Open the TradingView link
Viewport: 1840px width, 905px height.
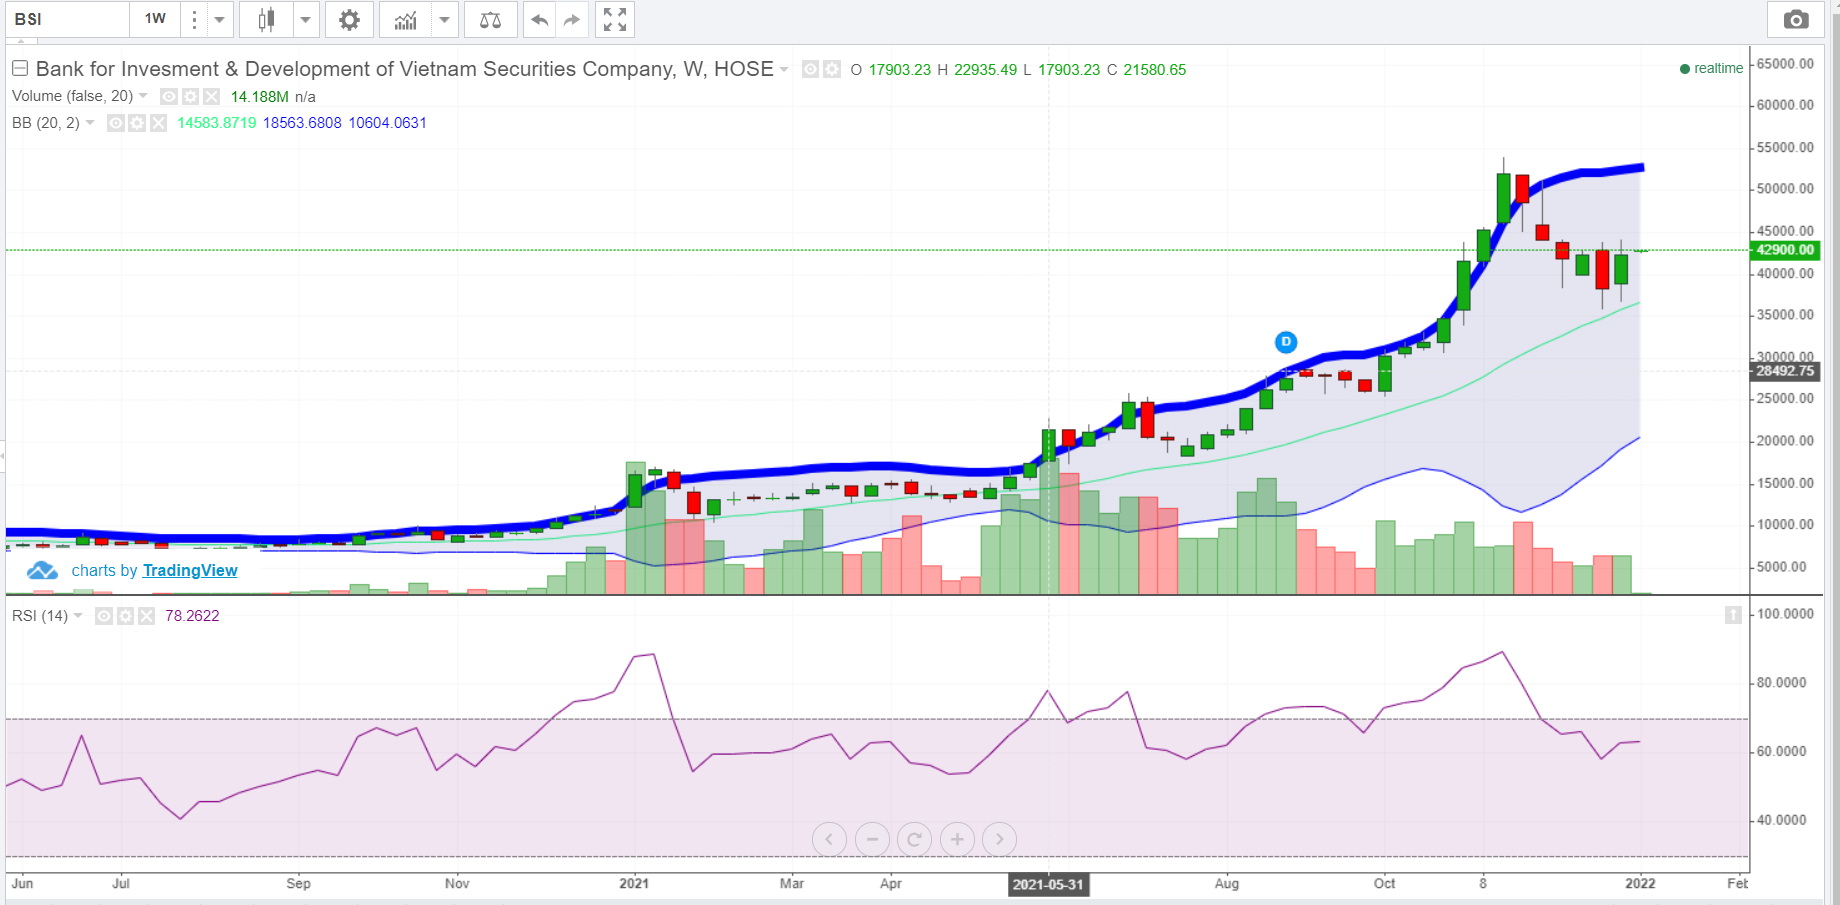190,571
